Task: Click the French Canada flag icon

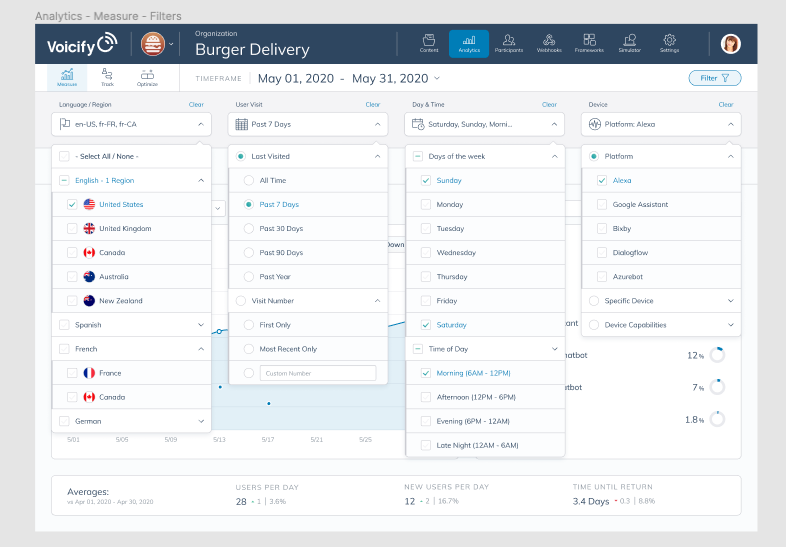Action: pos(89,397)
